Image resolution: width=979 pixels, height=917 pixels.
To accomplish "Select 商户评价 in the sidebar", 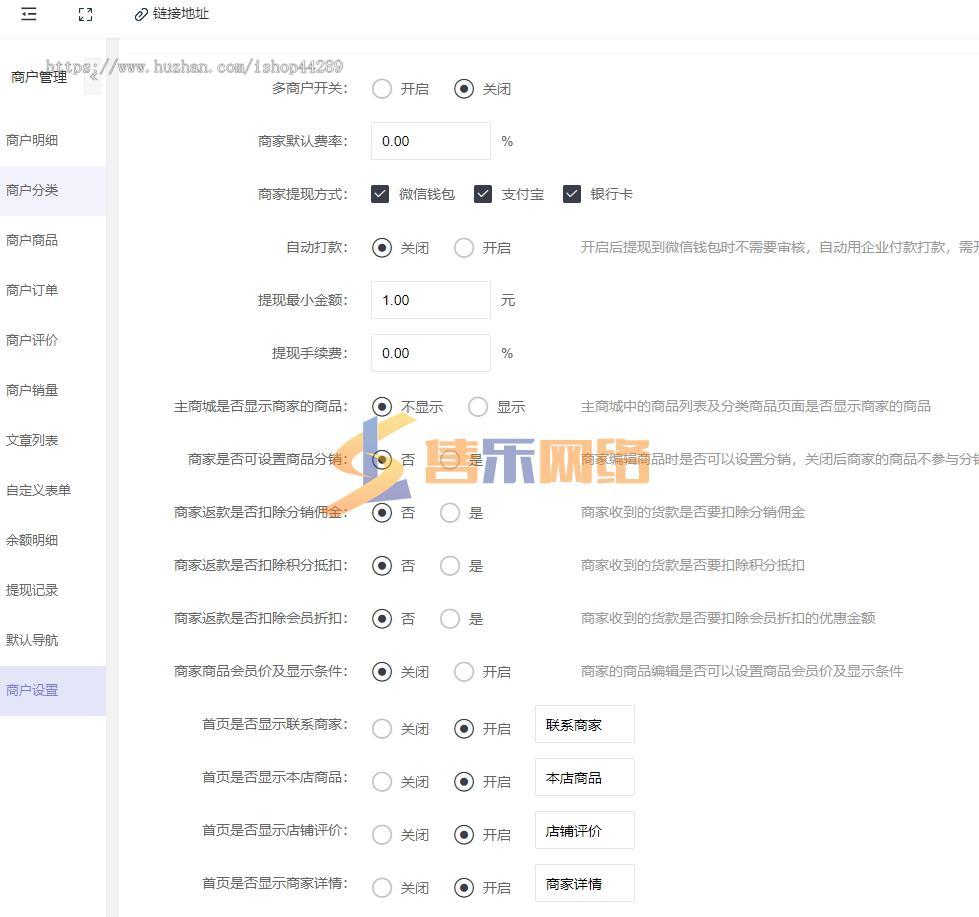I will [53, 340].
